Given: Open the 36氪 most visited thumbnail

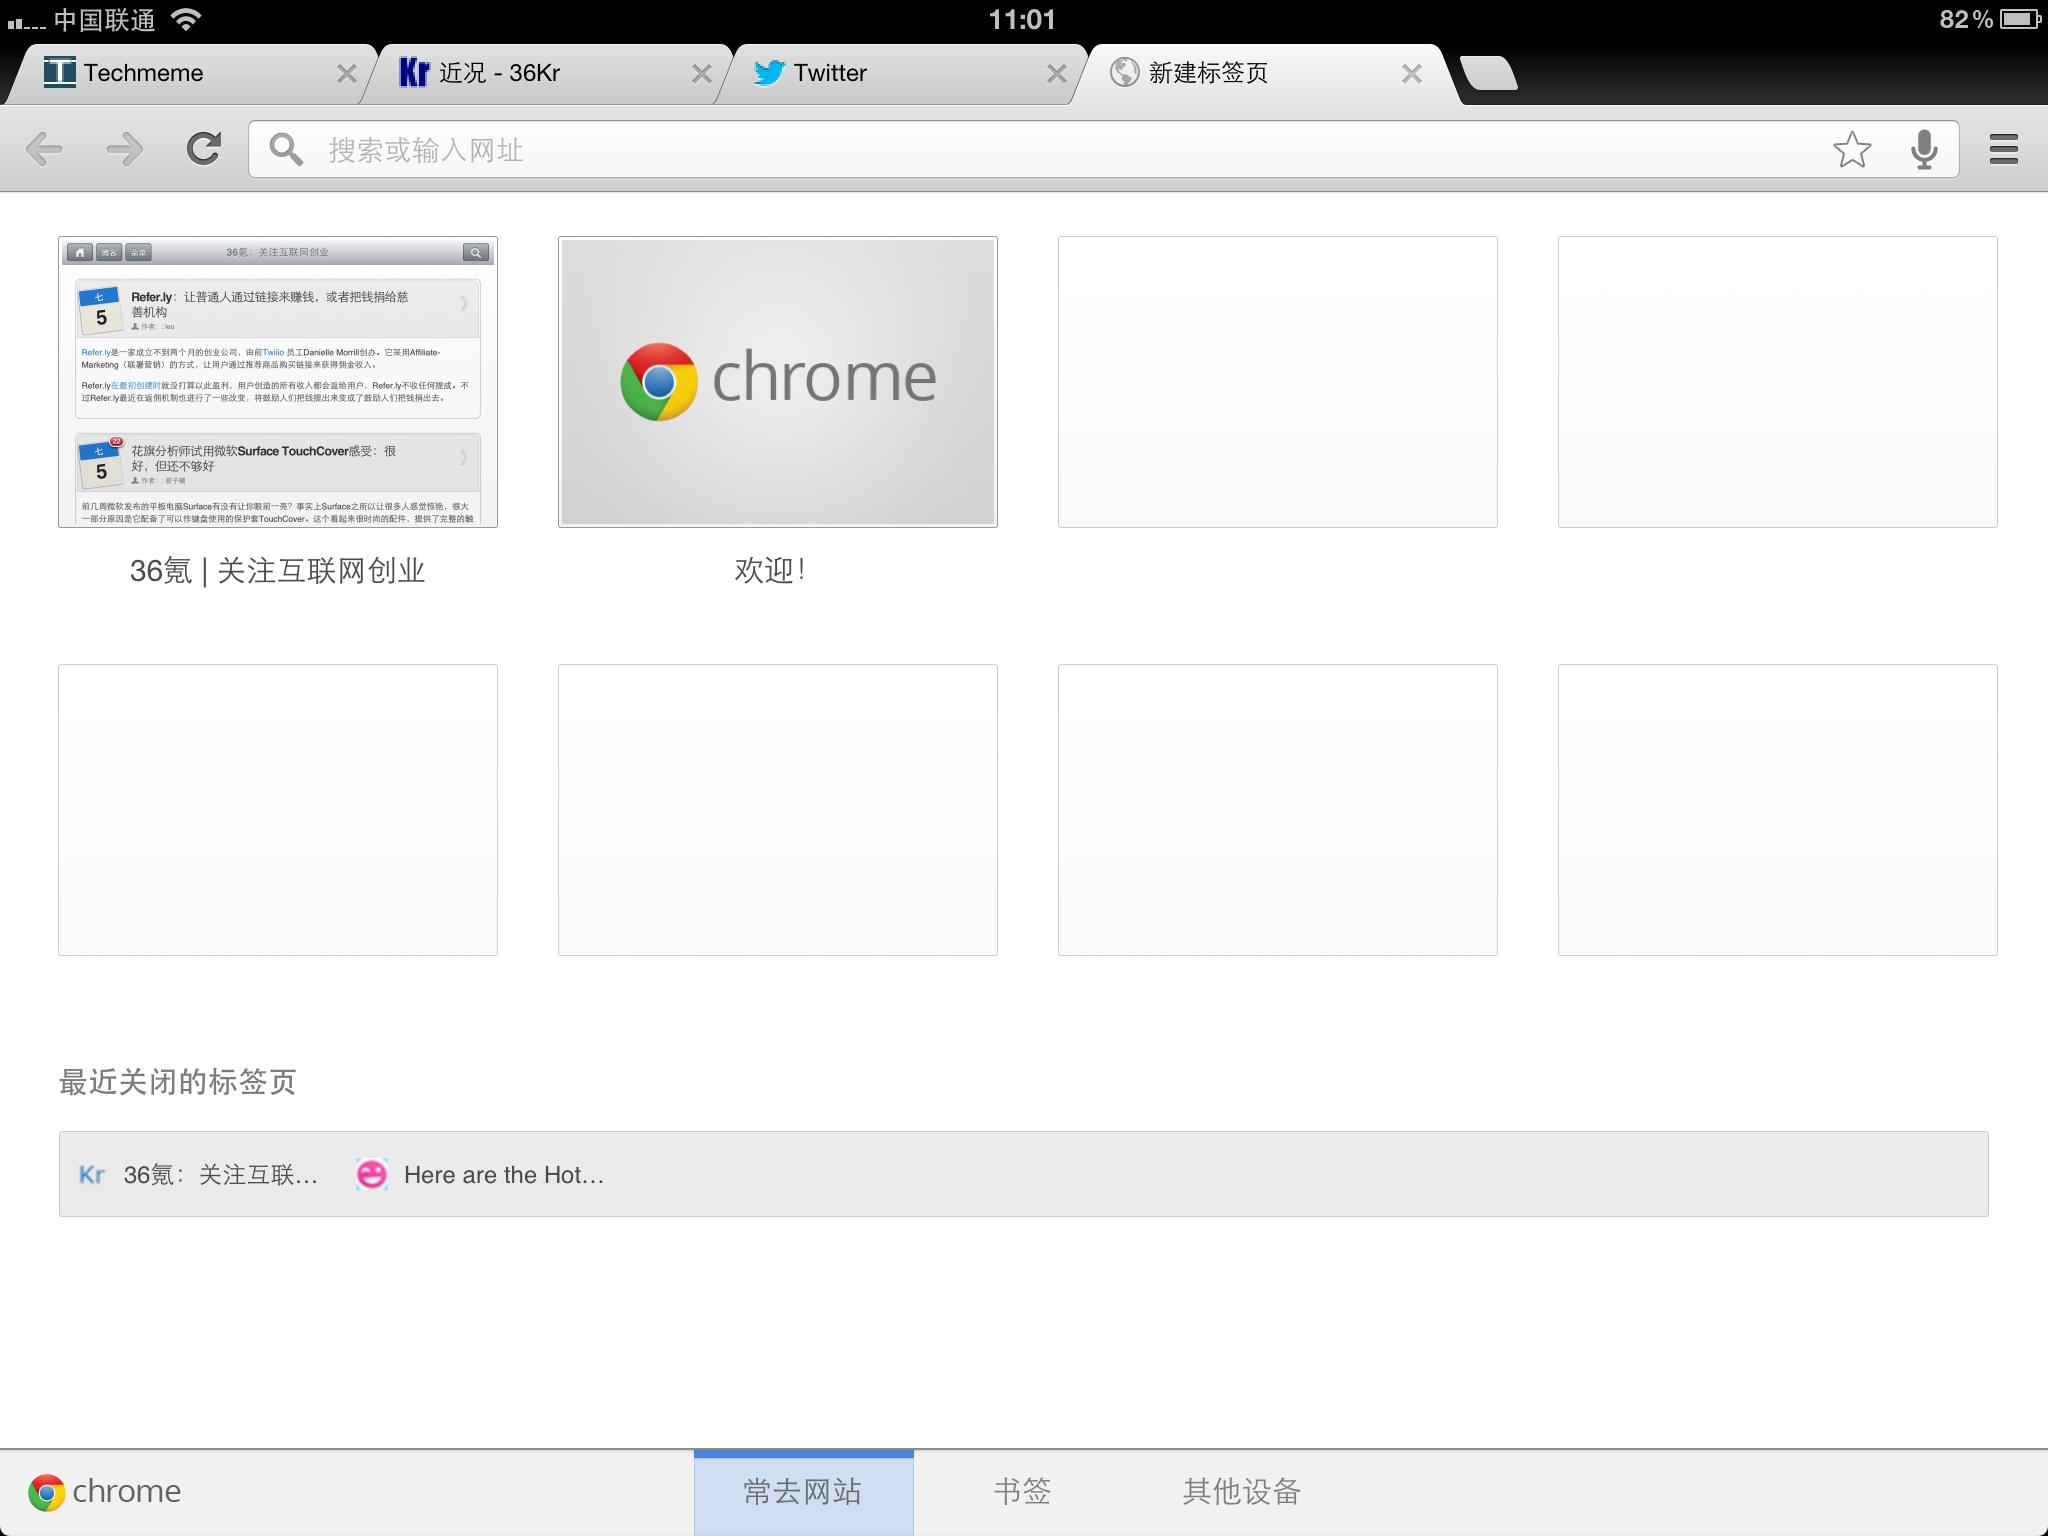Looking at the screenshot, I should (x=278, y=382).
